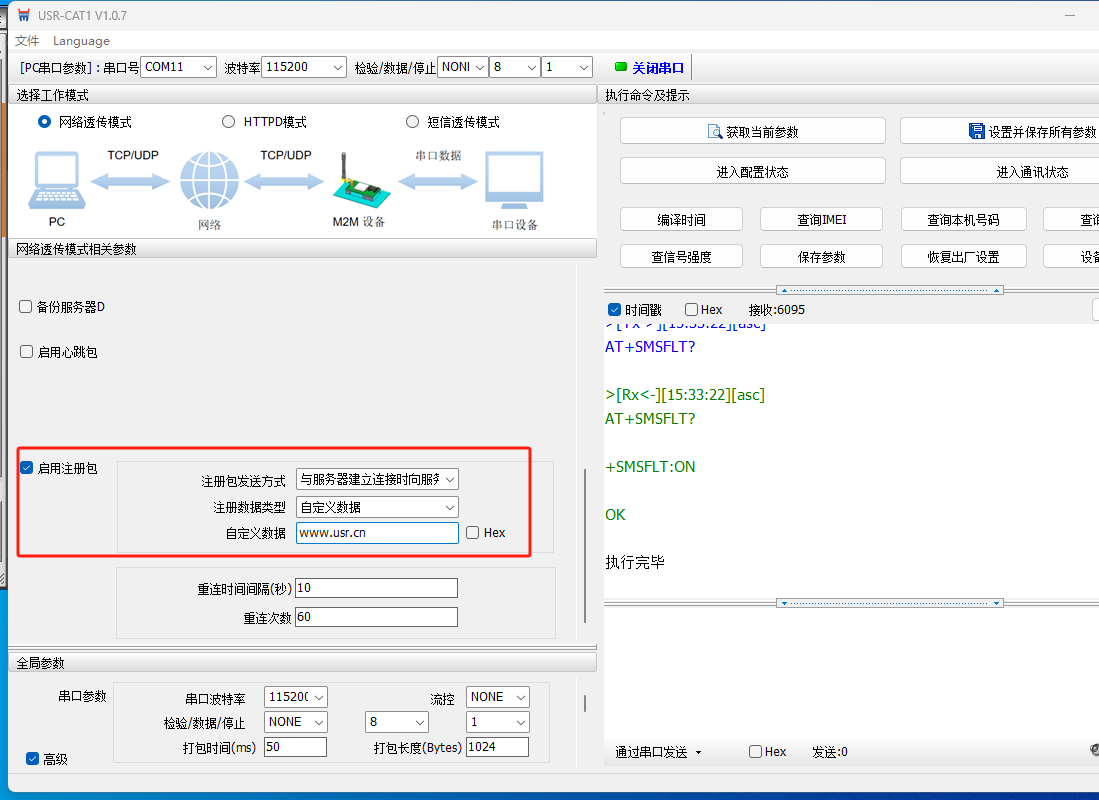The image size is (1099, 800).
Task: Click the query IMEI button
Action: click(821, 220)
